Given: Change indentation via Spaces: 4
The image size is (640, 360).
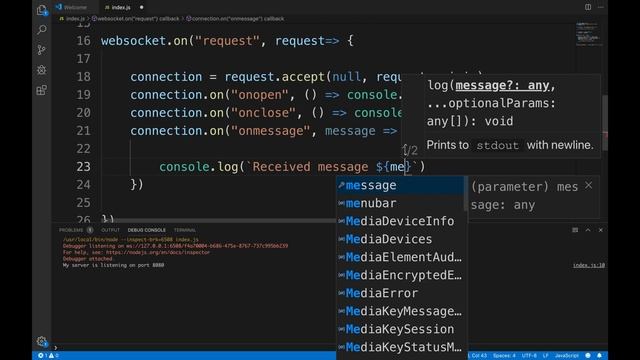Looking at the screenshot, I should tap(504, 356).
